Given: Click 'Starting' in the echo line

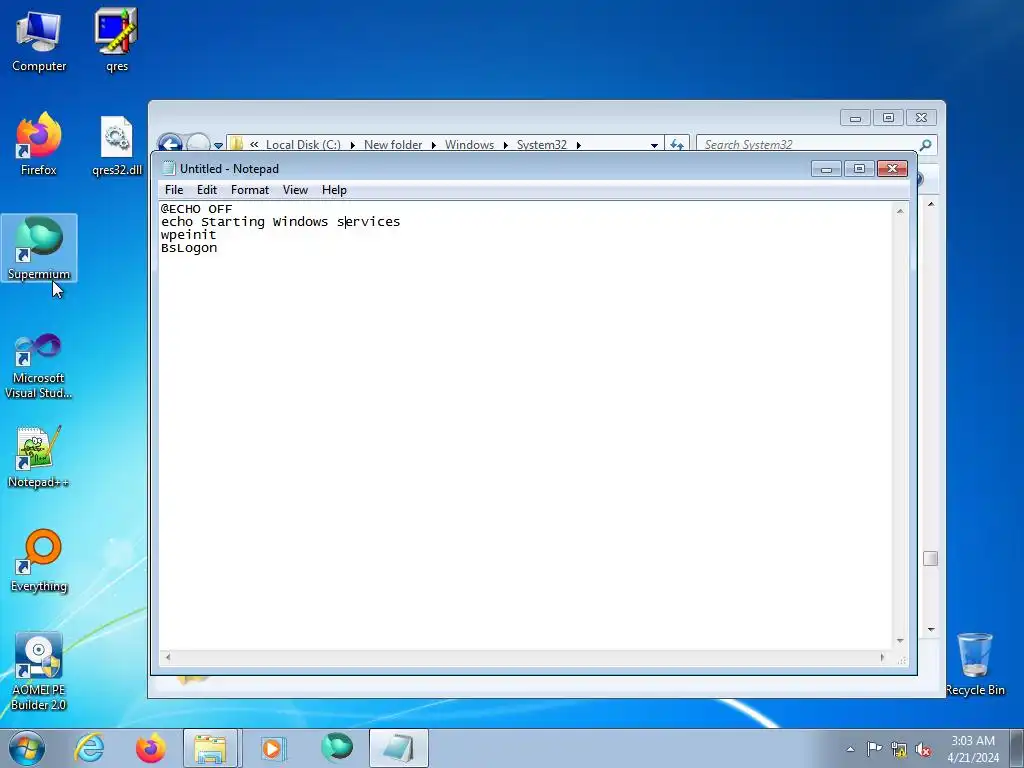Looking at the screenshot, I should click(x=232, y=222).
